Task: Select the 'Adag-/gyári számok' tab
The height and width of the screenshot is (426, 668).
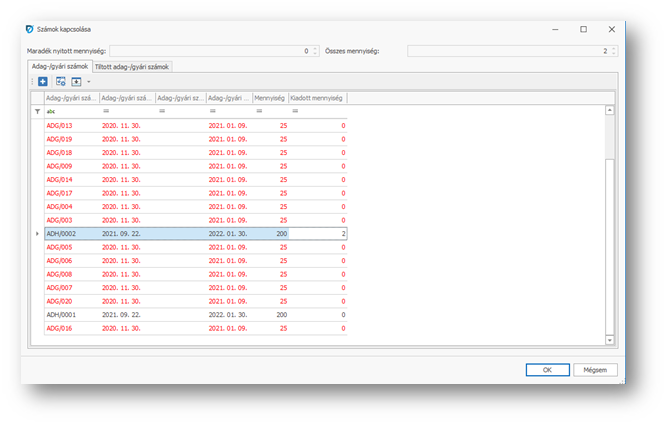Action: [x=58, y=66]
